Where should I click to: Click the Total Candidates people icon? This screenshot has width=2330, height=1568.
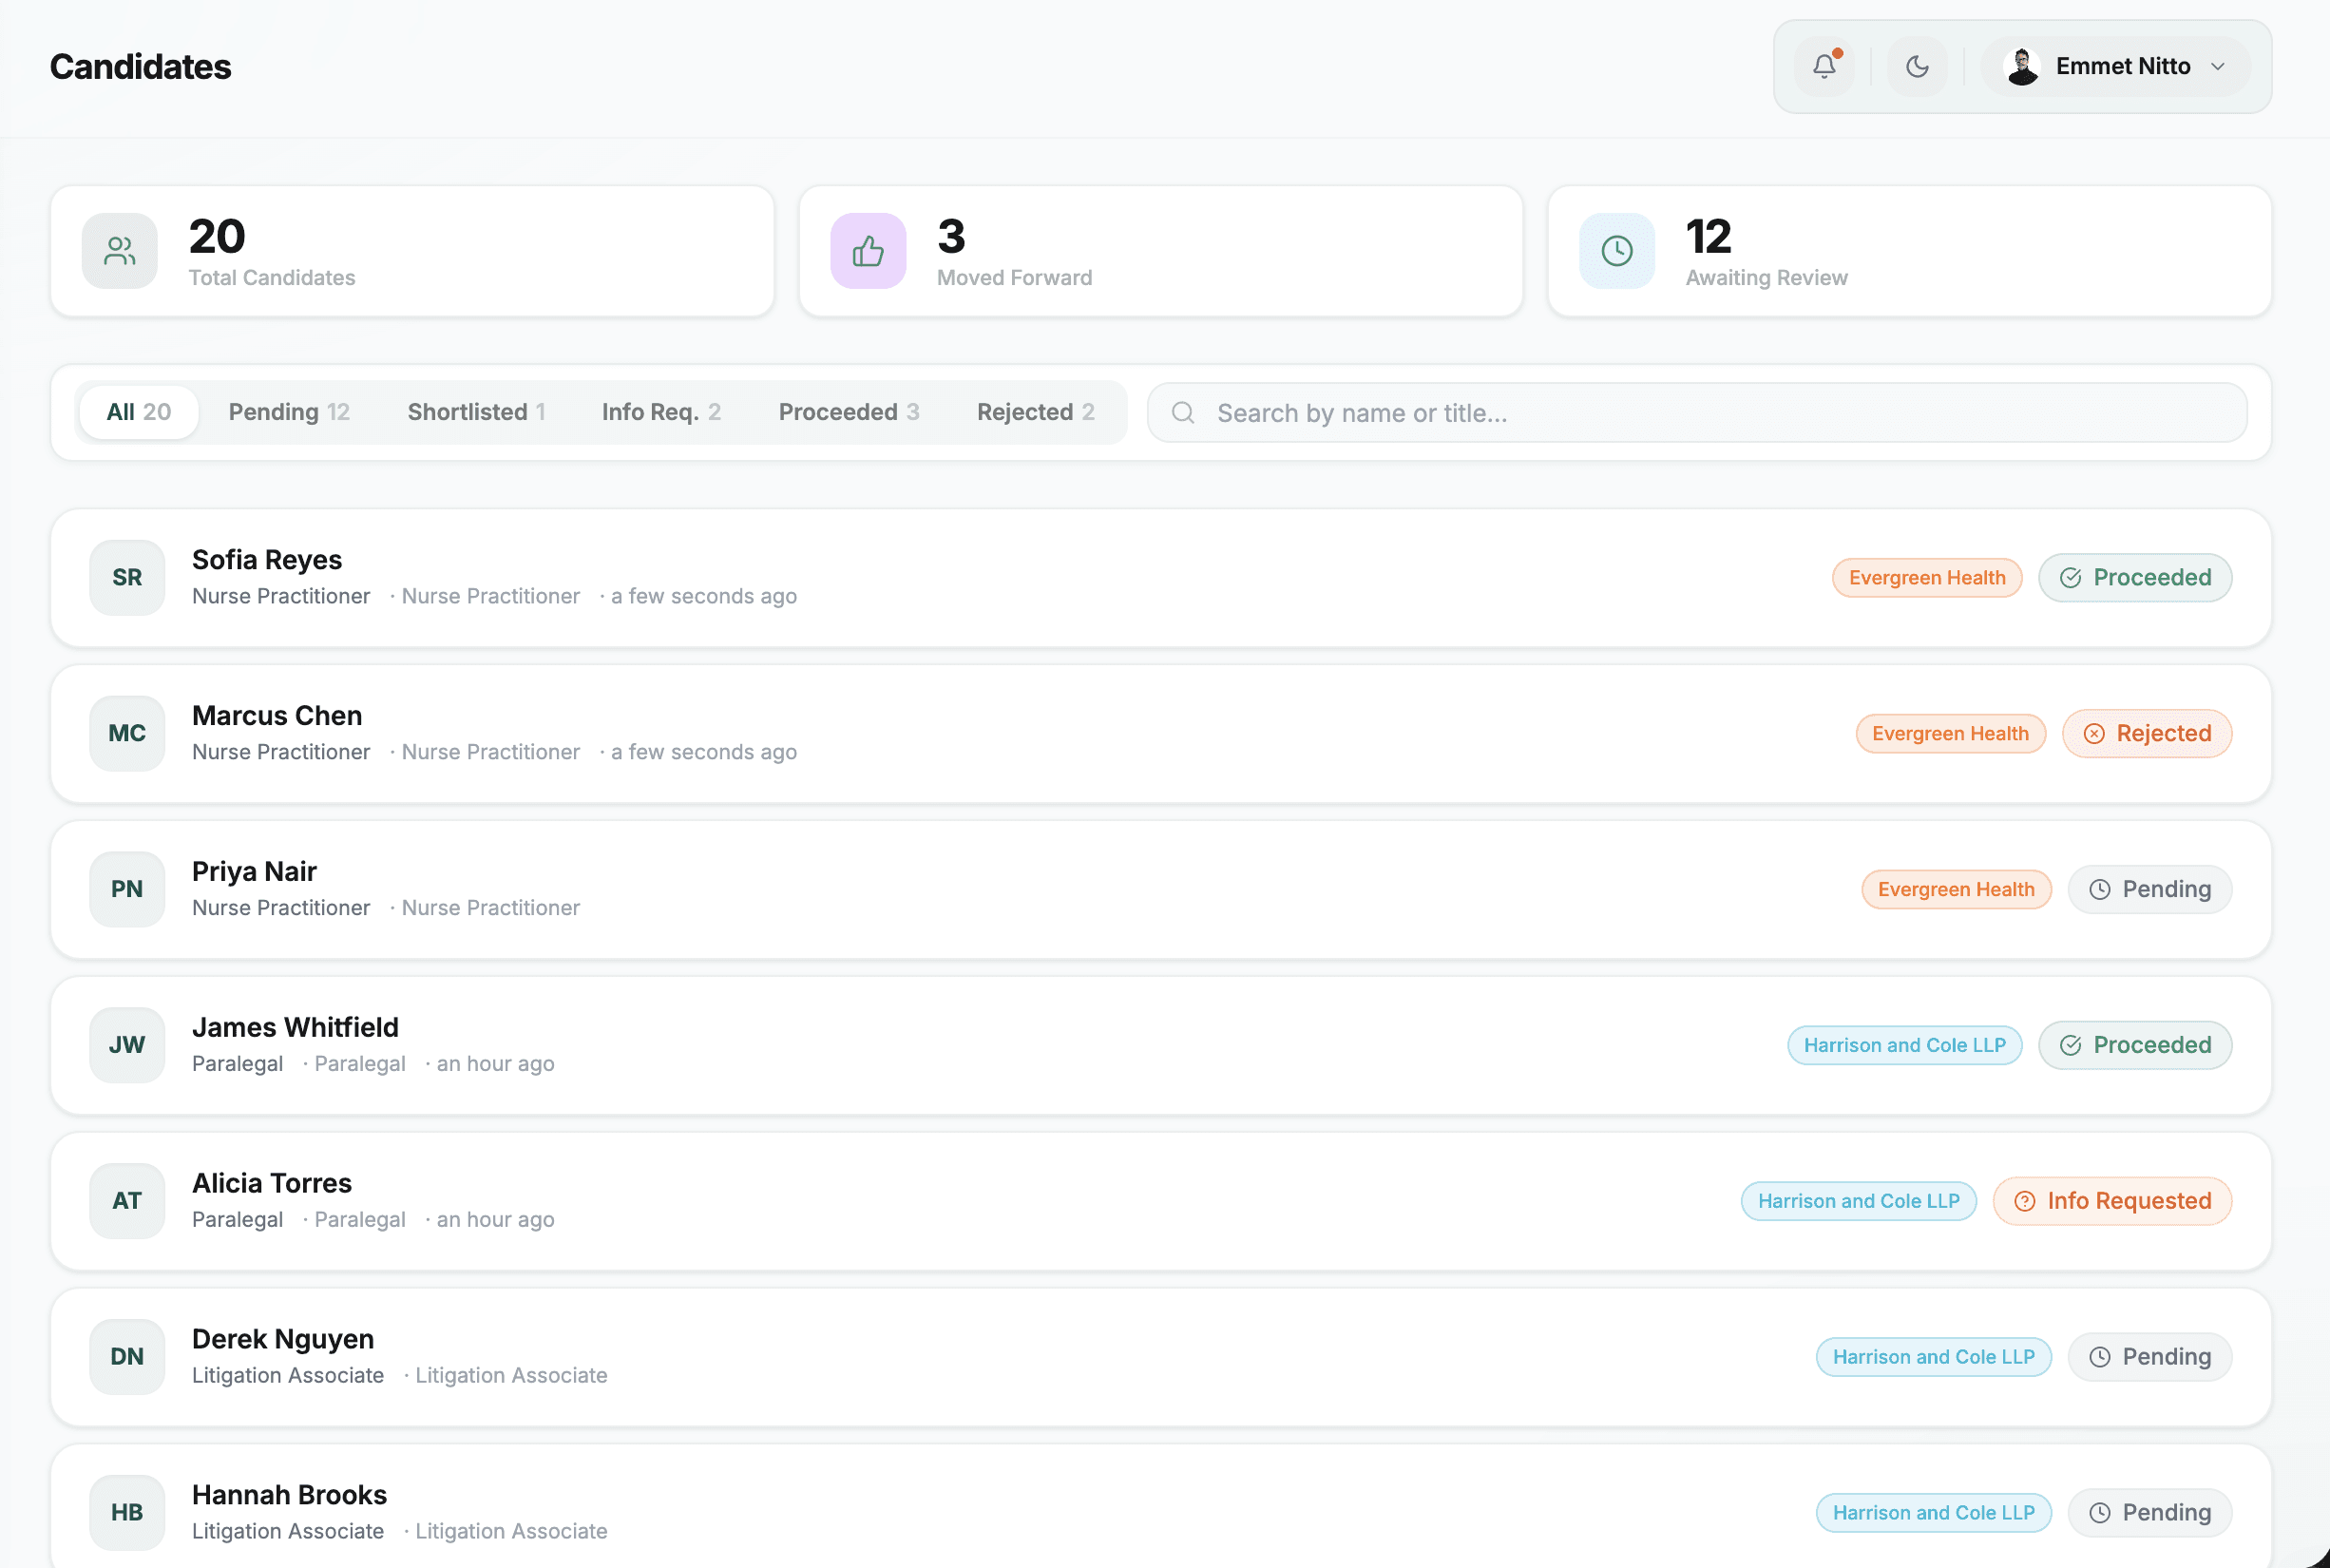click(119, 251)
